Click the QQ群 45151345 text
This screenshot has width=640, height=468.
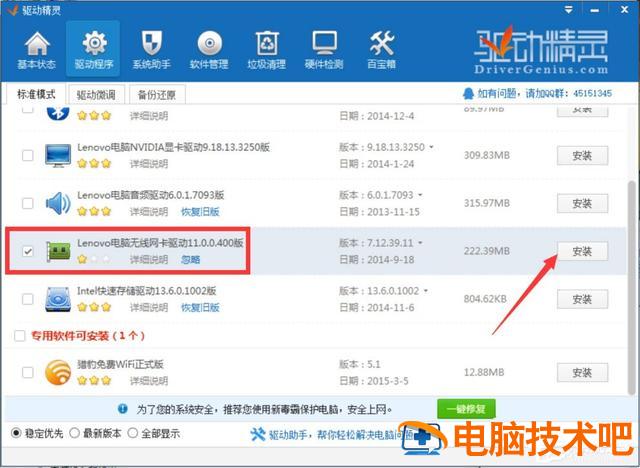click(x=545, y=94)
